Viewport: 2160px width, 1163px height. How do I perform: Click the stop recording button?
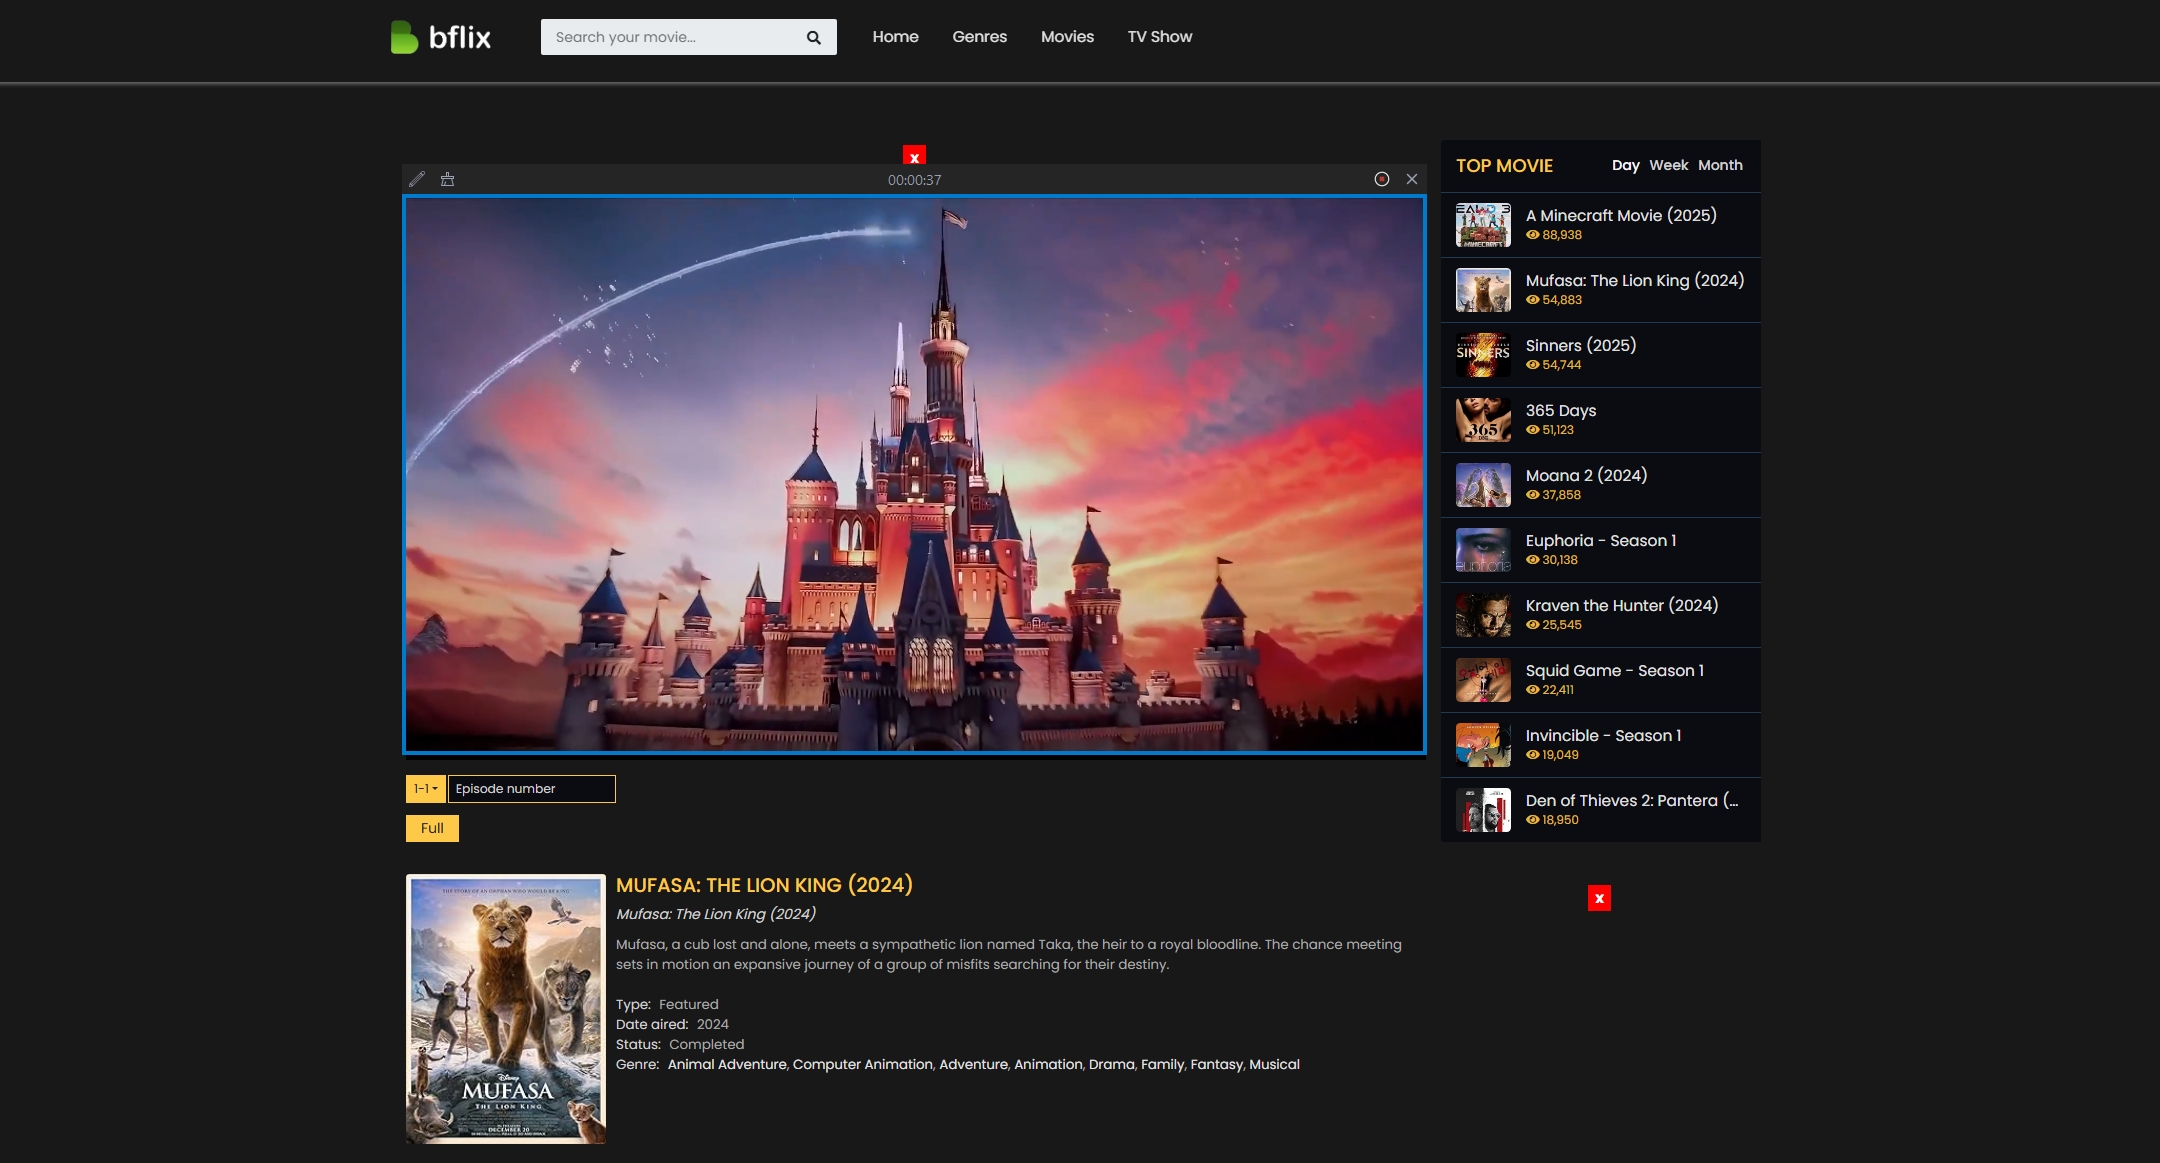(1382, 179)
